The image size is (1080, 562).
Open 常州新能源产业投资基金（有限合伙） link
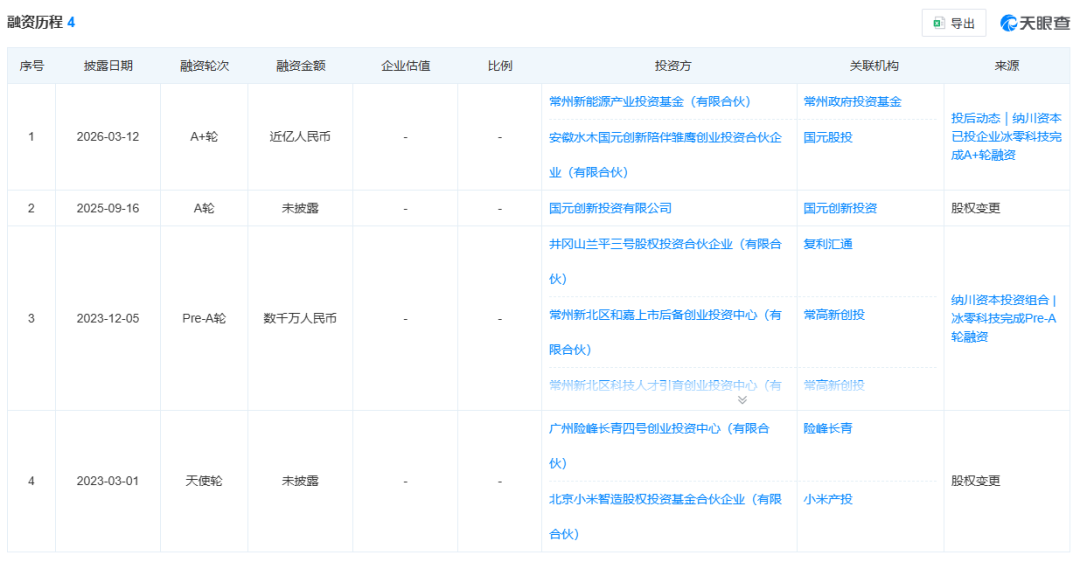pyautogui.click(x=650, y=102)
